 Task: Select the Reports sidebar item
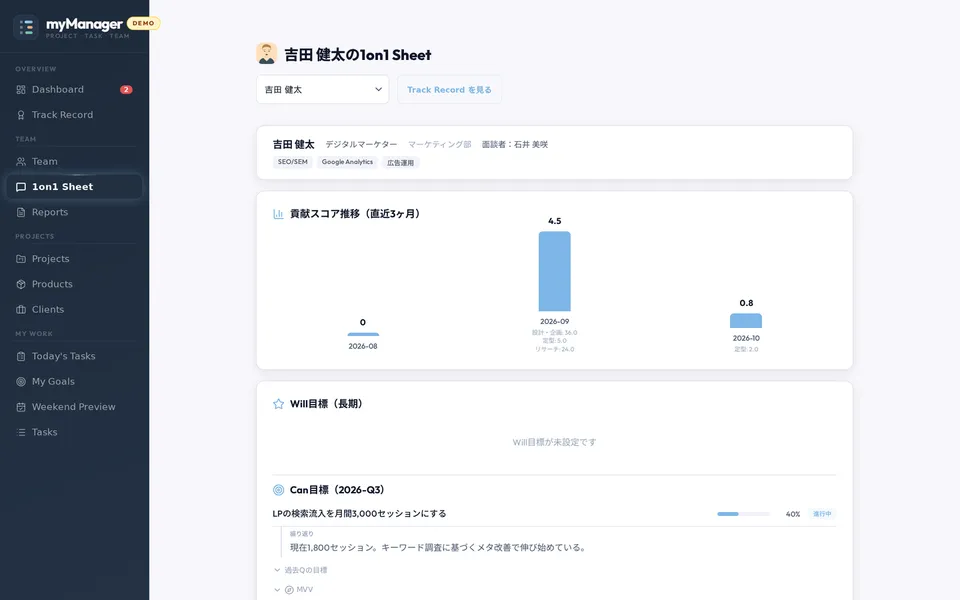[x=74, y=212]
